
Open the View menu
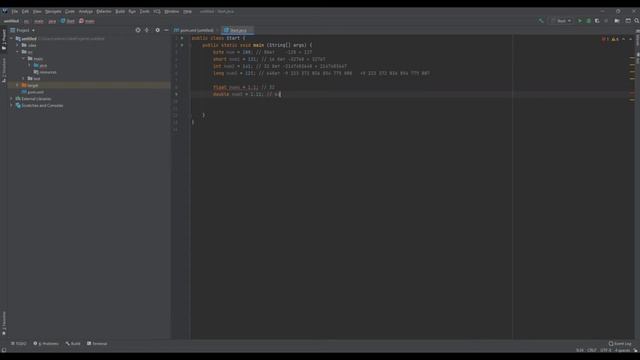click(x=37, y=11)
